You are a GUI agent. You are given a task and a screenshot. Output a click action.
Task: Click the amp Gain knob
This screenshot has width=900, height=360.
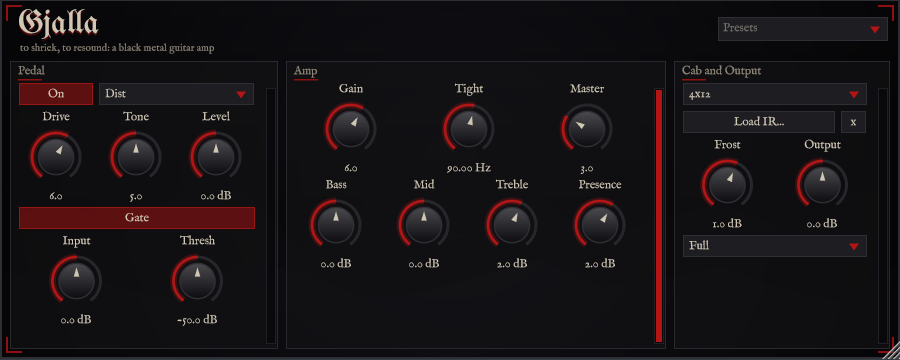(351, 128)
